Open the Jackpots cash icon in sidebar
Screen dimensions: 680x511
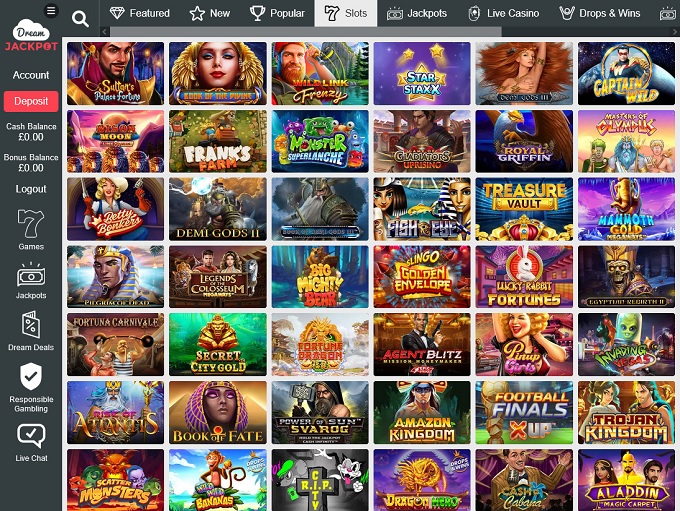tap(31, 275)
